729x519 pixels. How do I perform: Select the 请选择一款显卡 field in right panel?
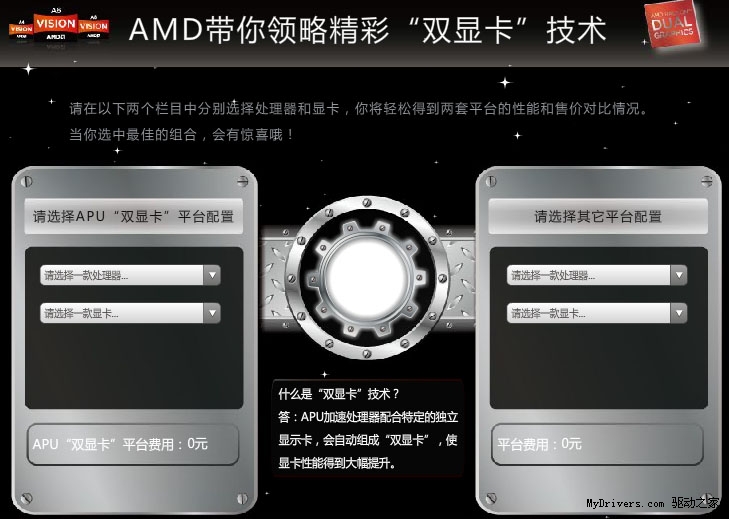pos(597,313)
